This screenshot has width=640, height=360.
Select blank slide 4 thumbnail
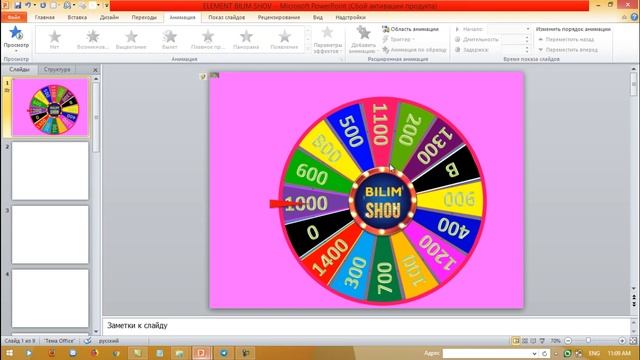(50, 298)
